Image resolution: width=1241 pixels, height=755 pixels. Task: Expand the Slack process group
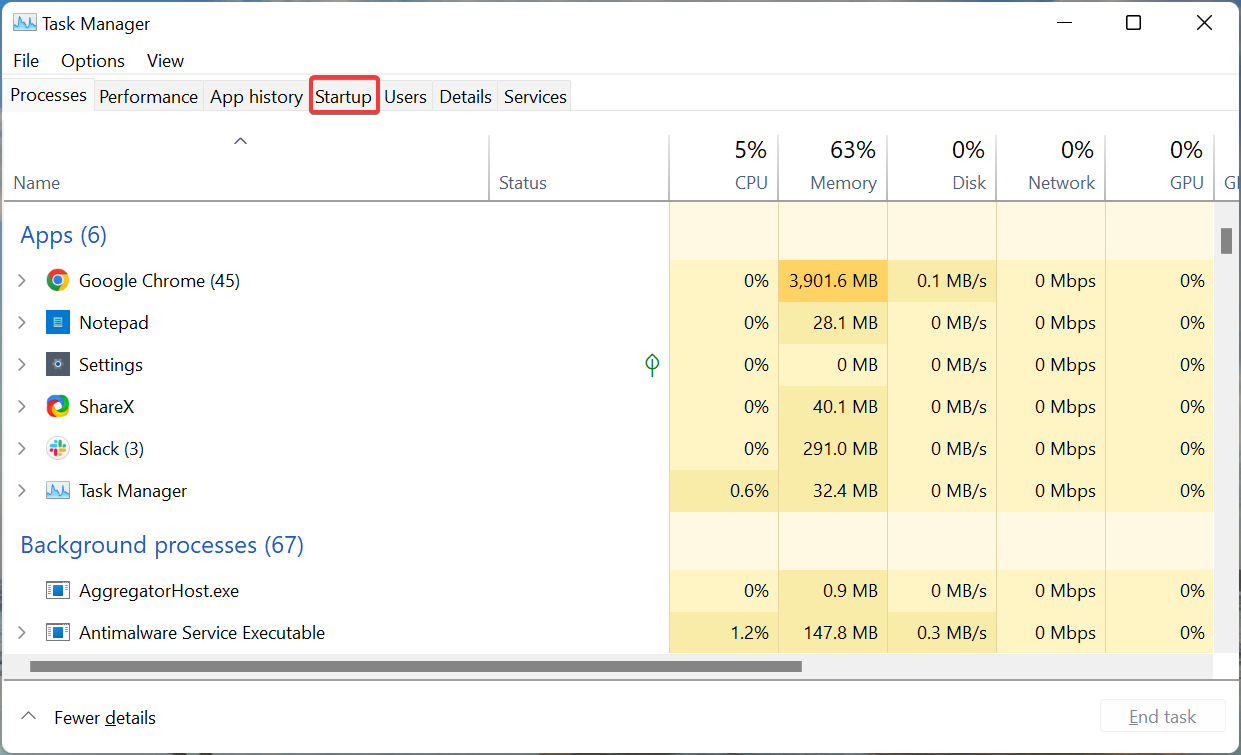20,448
